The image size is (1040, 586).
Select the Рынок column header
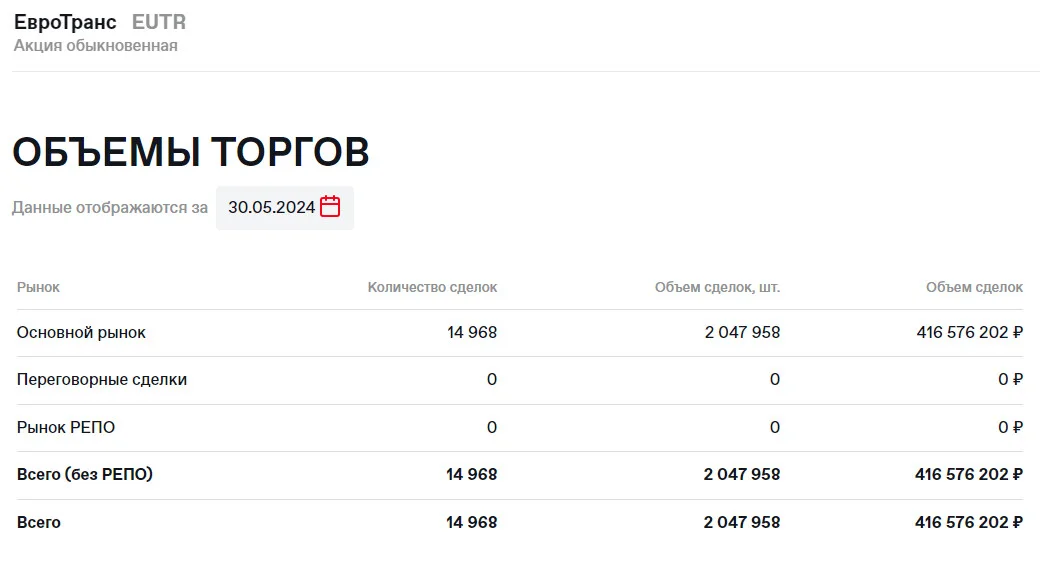tap(38, 287)
